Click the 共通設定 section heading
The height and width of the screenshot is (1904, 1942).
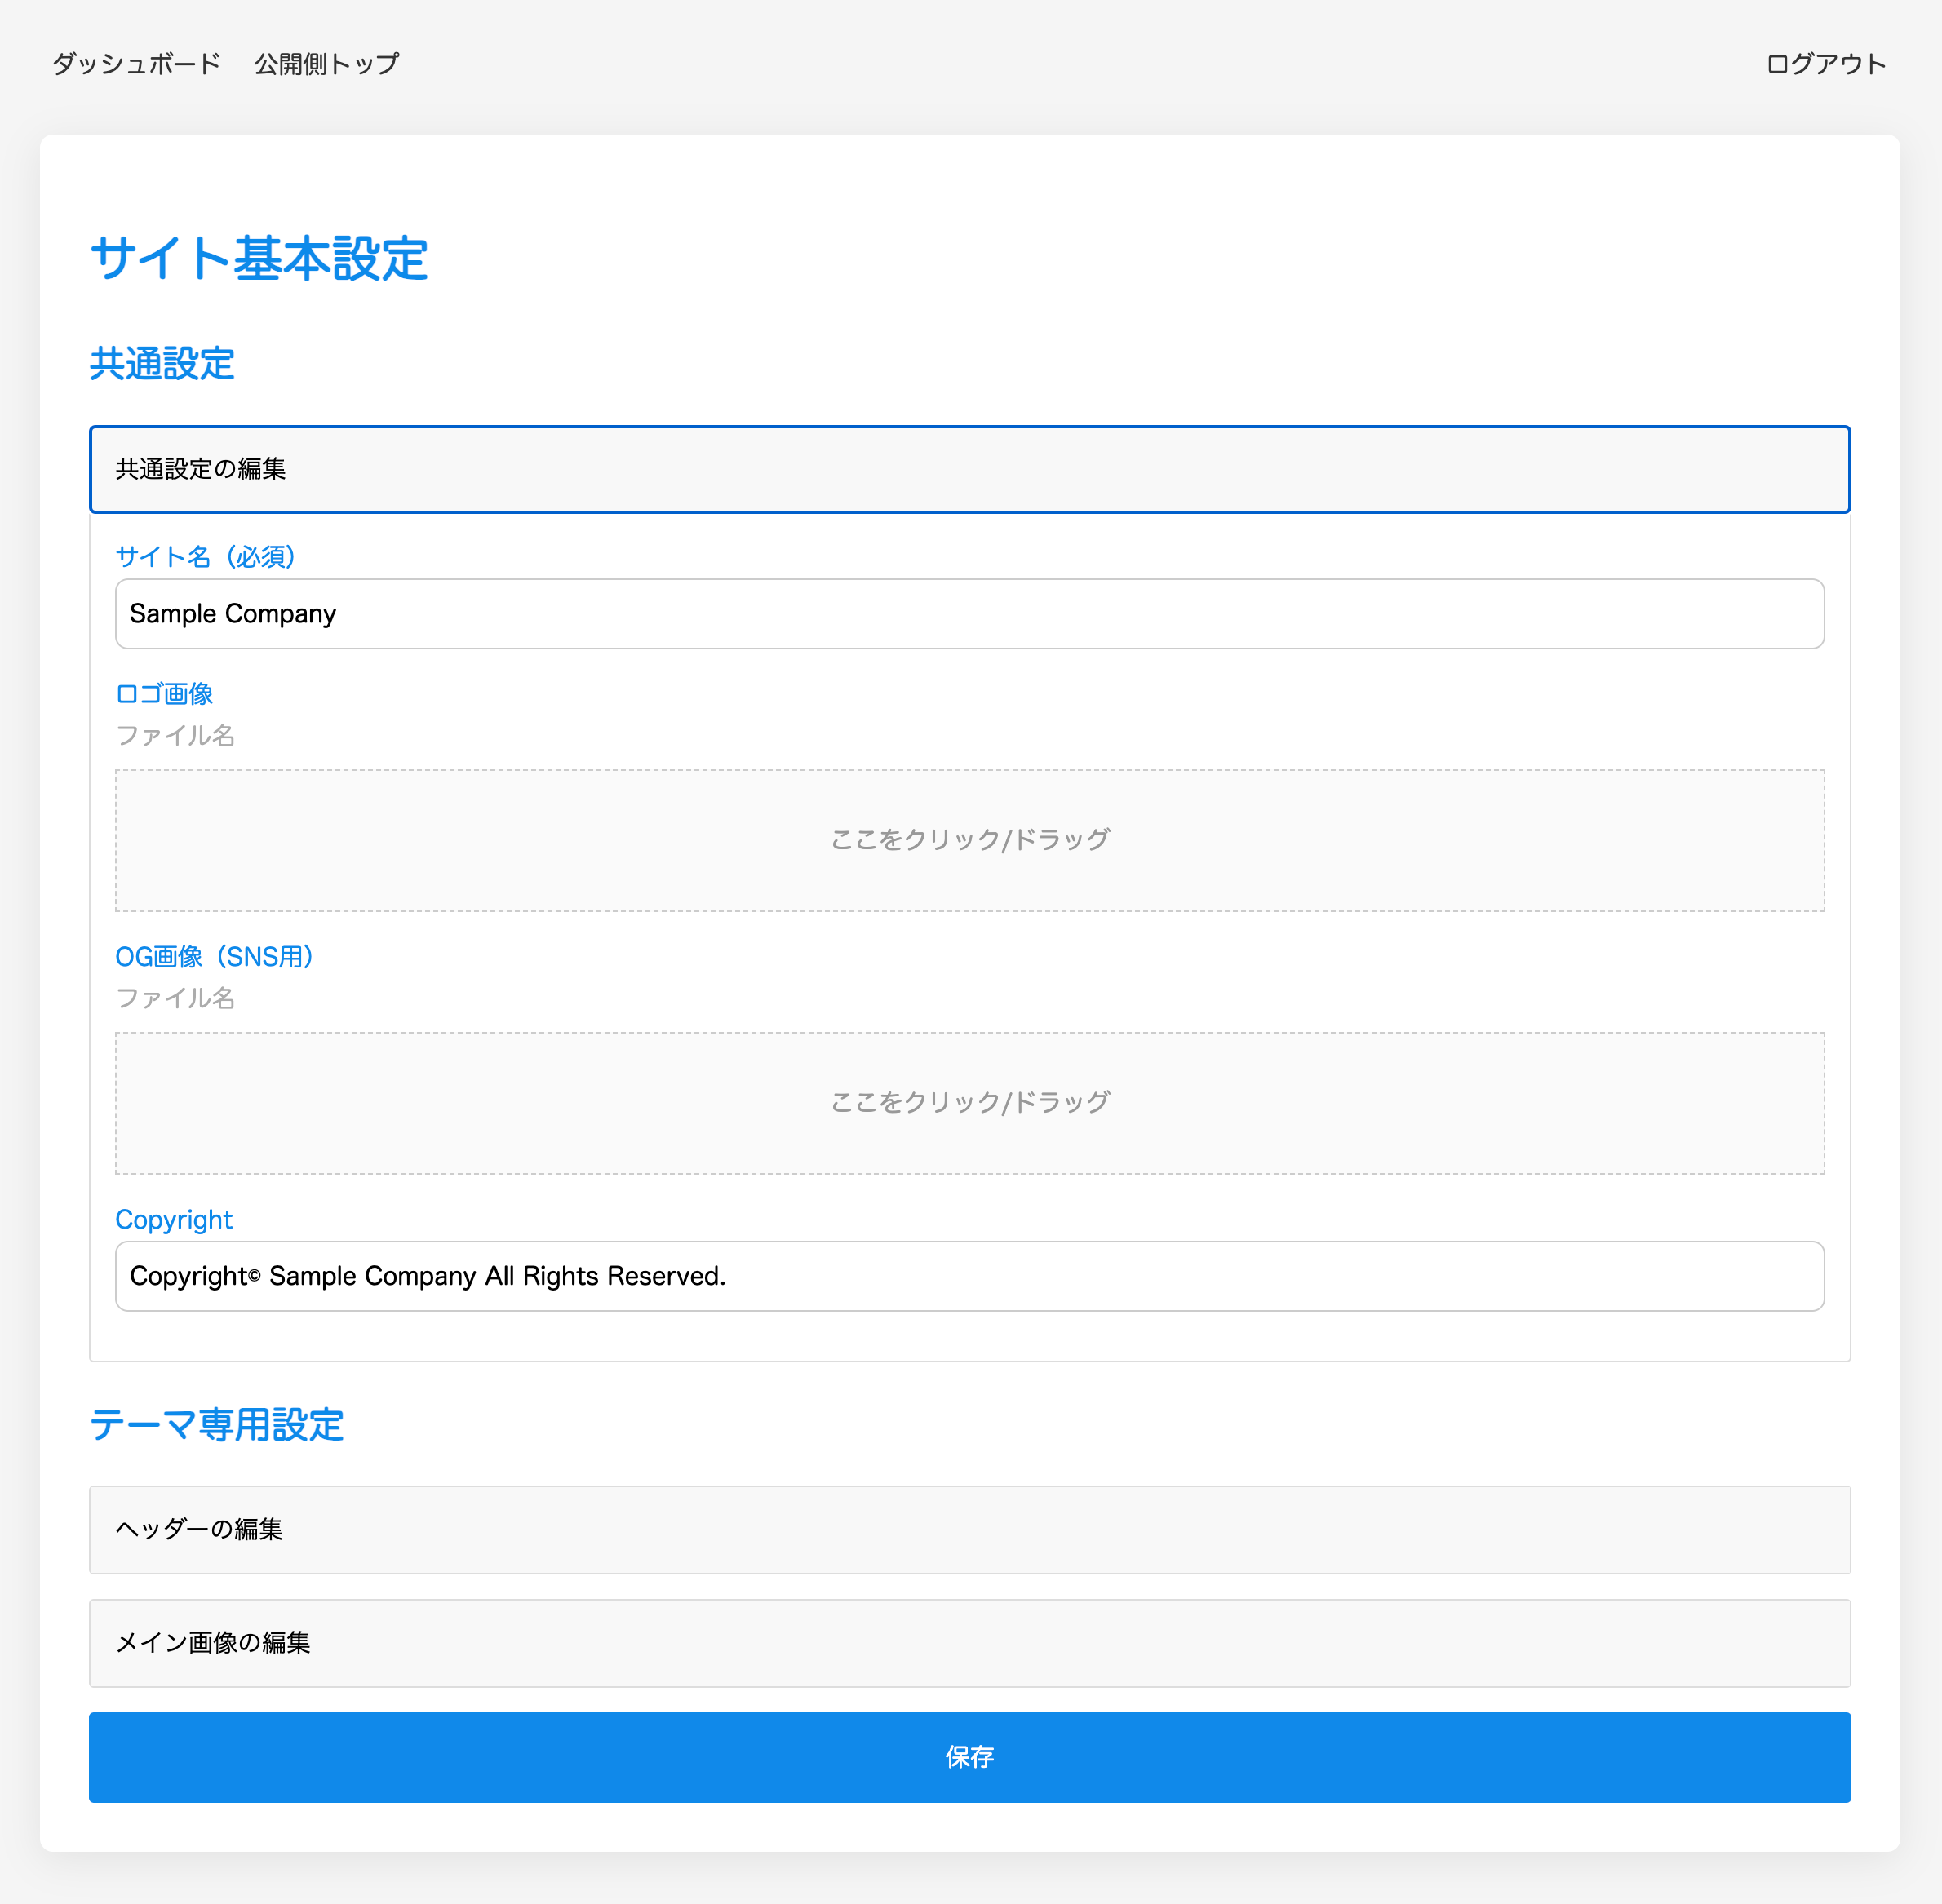162,364
